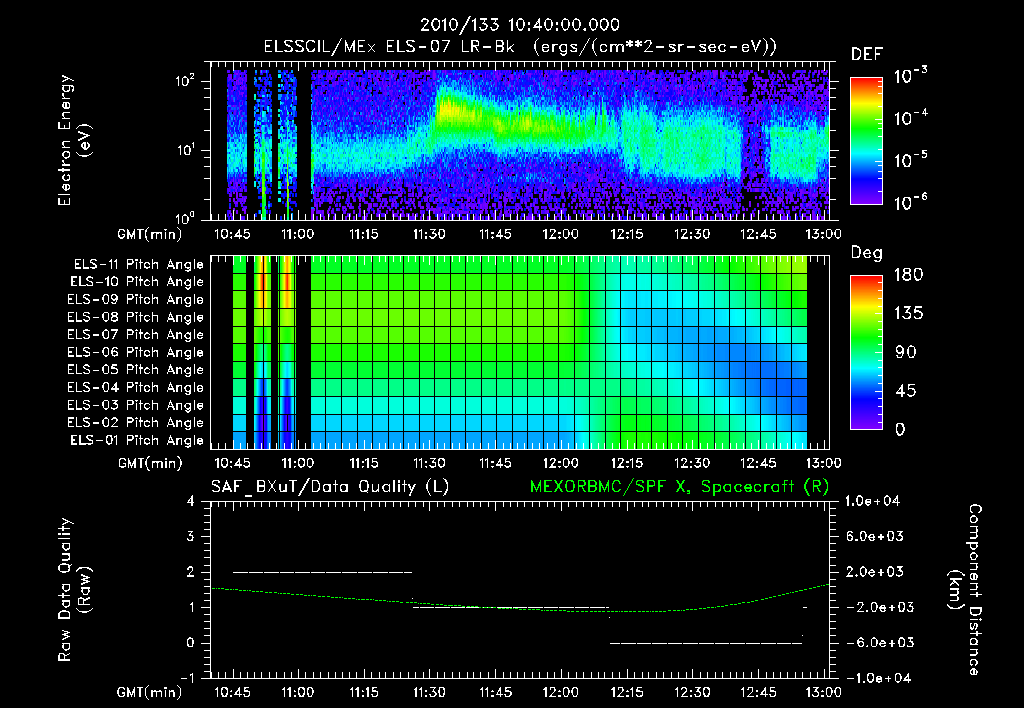Click 10:45 tick on pitch angle time axis
The height and width of the screenshot is (708, 1024).
pyautogui.click(x=232, y=464)
